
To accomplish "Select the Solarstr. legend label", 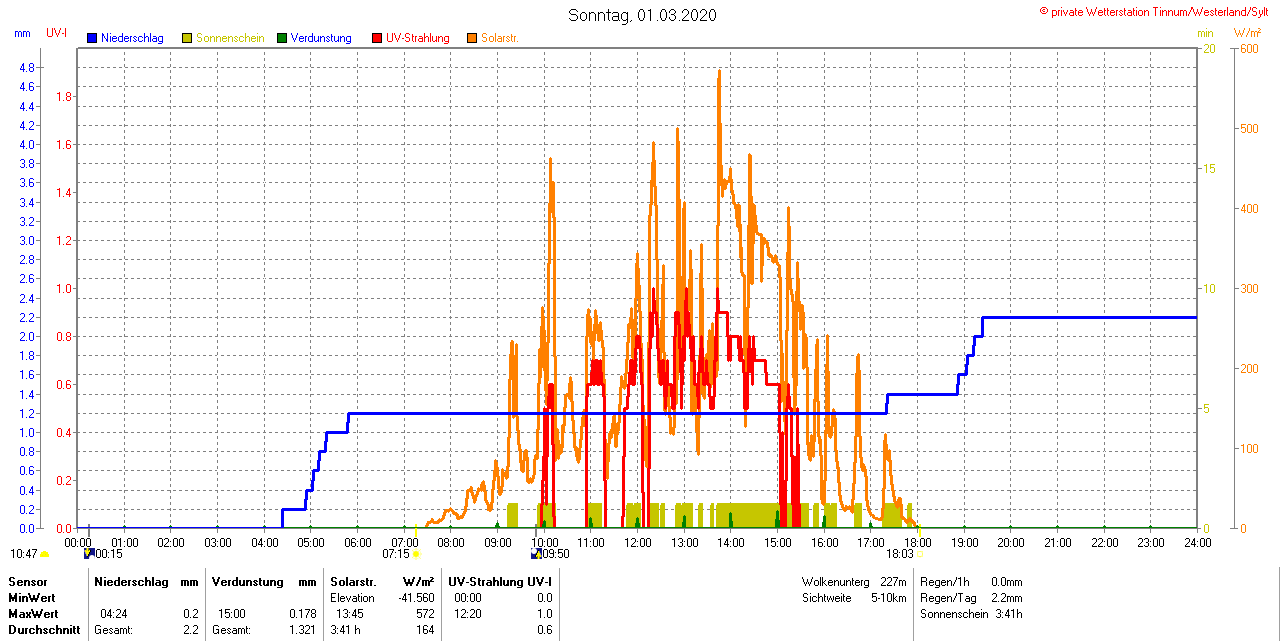I will click(x=499, y=38).
